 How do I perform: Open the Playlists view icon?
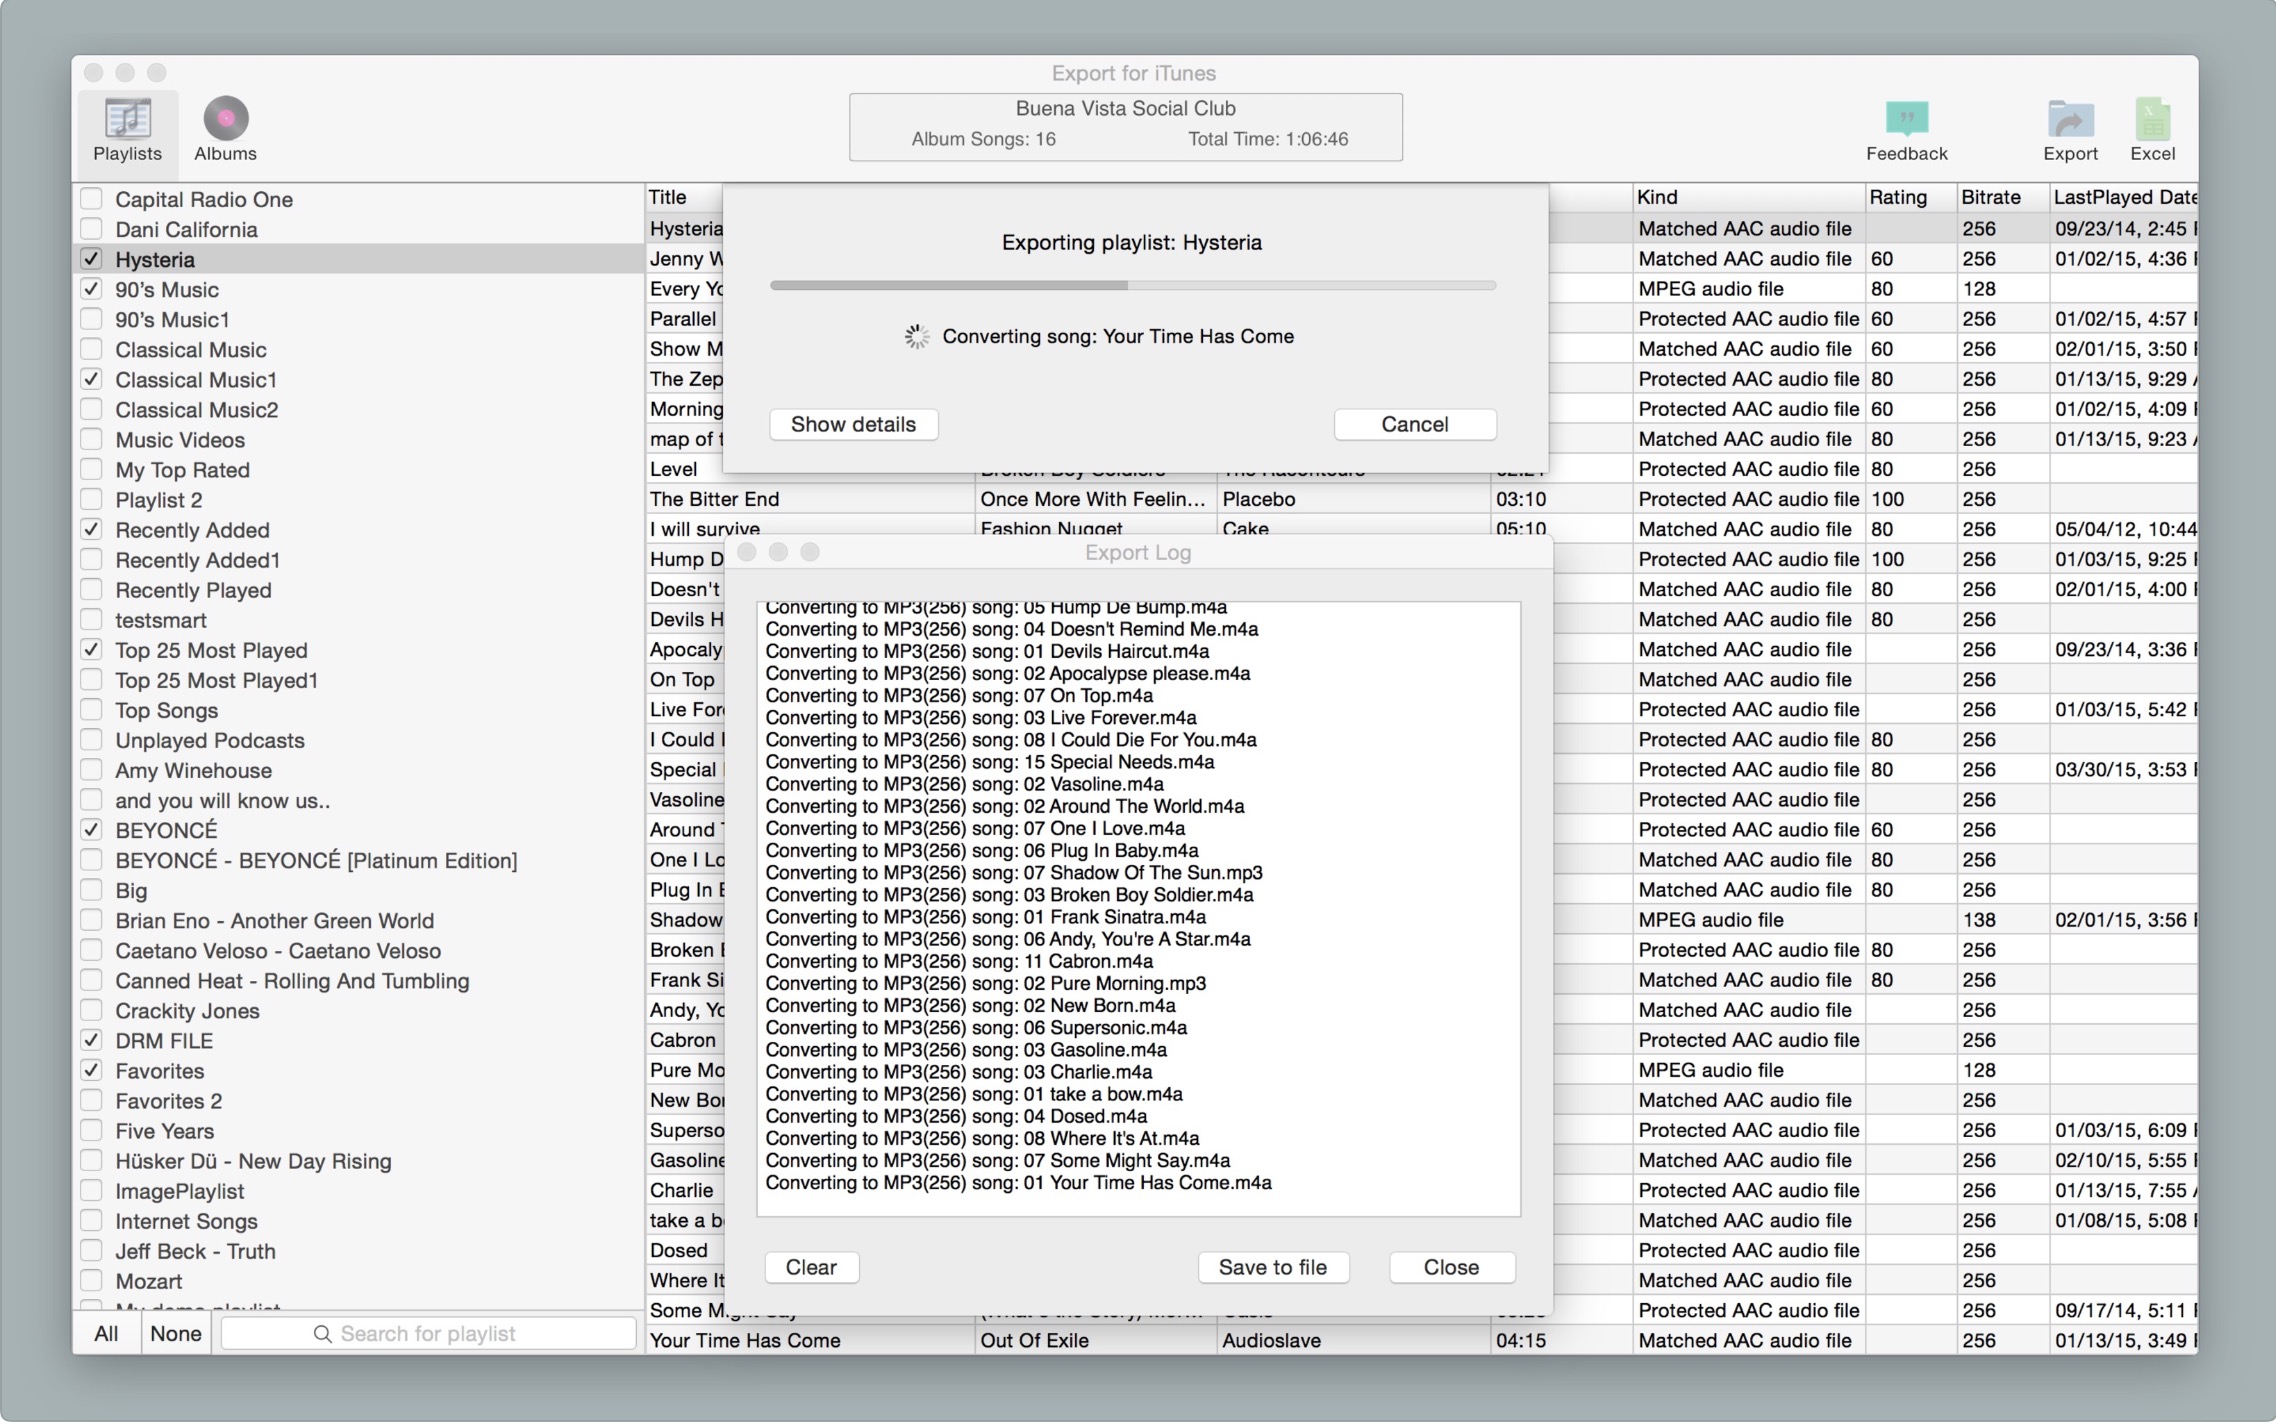coord(127,119)
